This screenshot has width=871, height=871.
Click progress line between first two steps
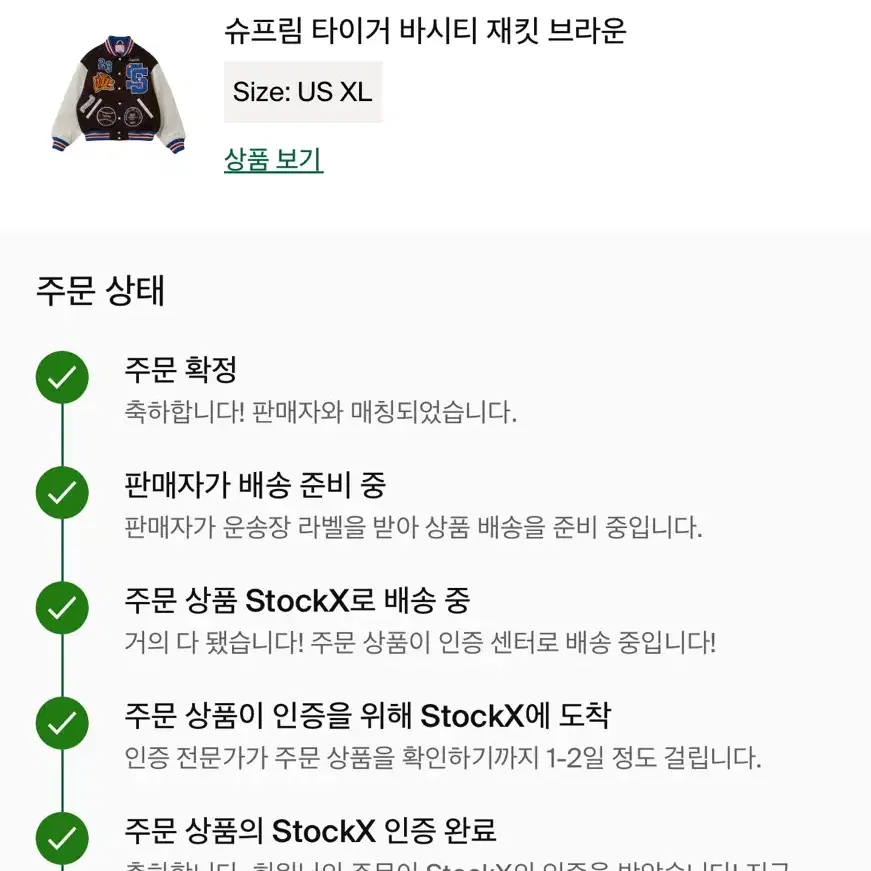62,435
